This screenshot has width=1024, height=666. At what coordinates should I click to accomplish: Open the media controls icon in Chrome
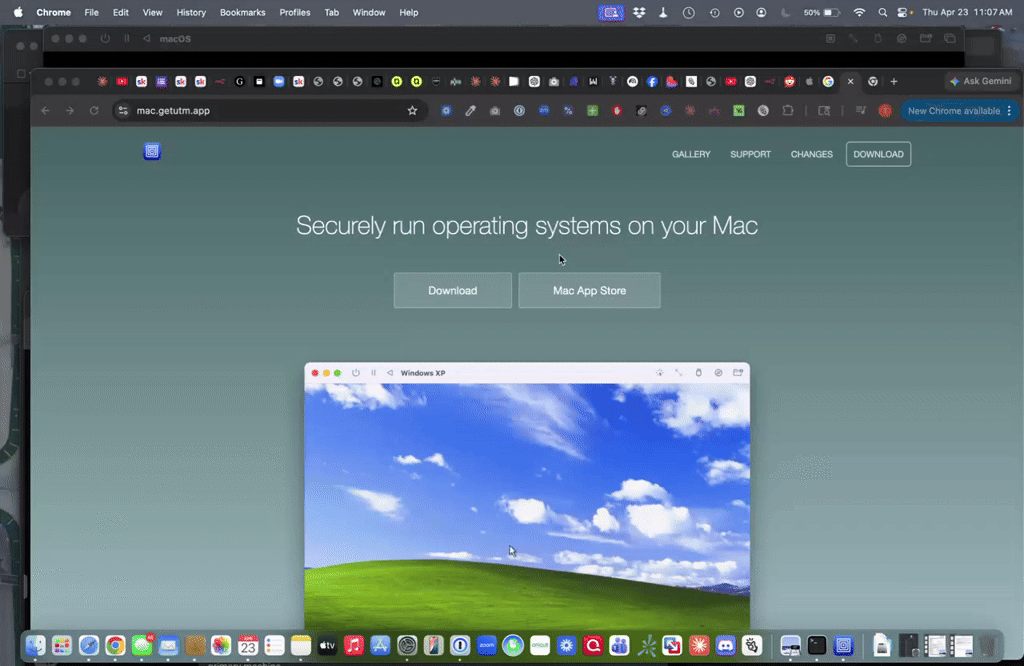pos(861,110)
